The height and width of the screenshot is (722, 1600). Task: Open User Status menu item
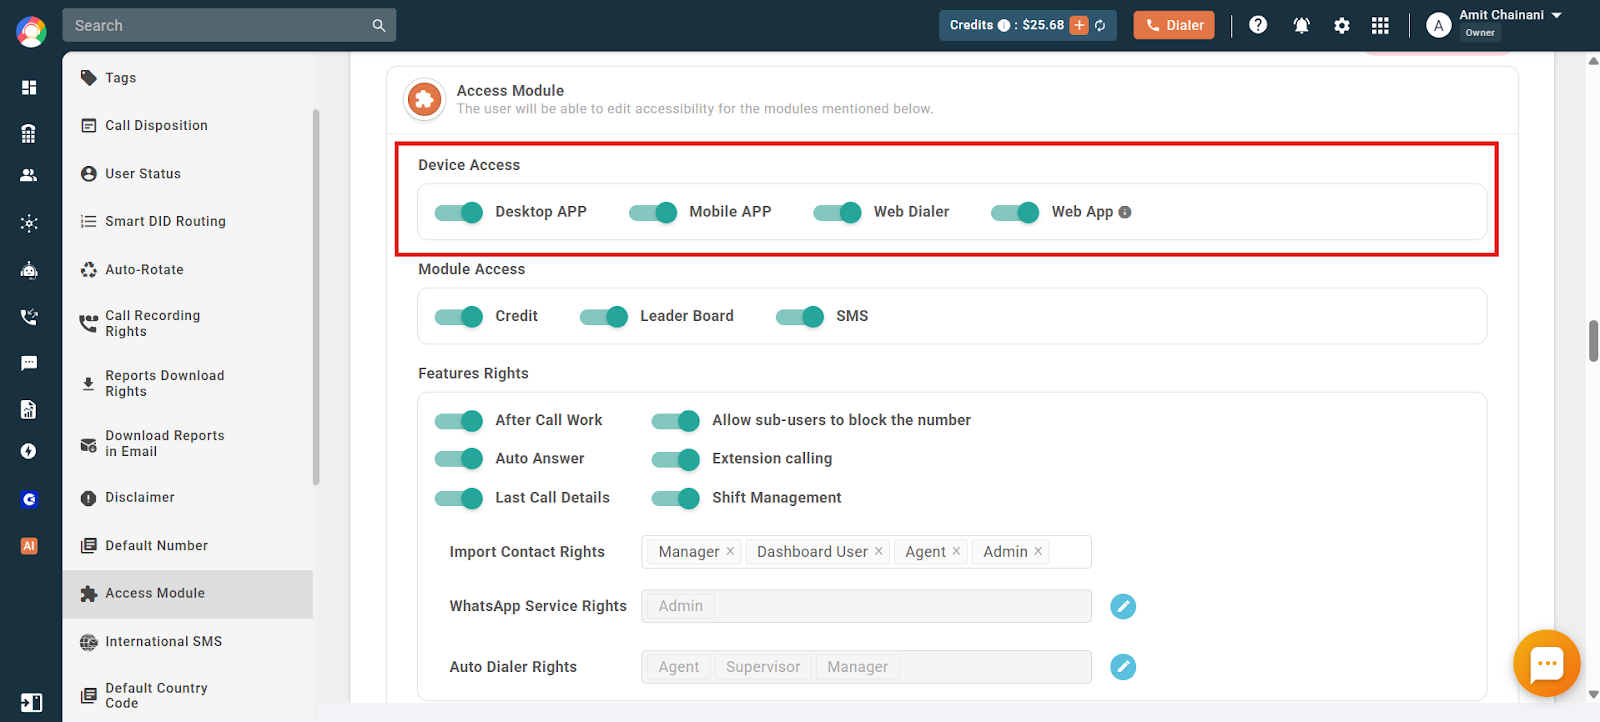point(187,174)
